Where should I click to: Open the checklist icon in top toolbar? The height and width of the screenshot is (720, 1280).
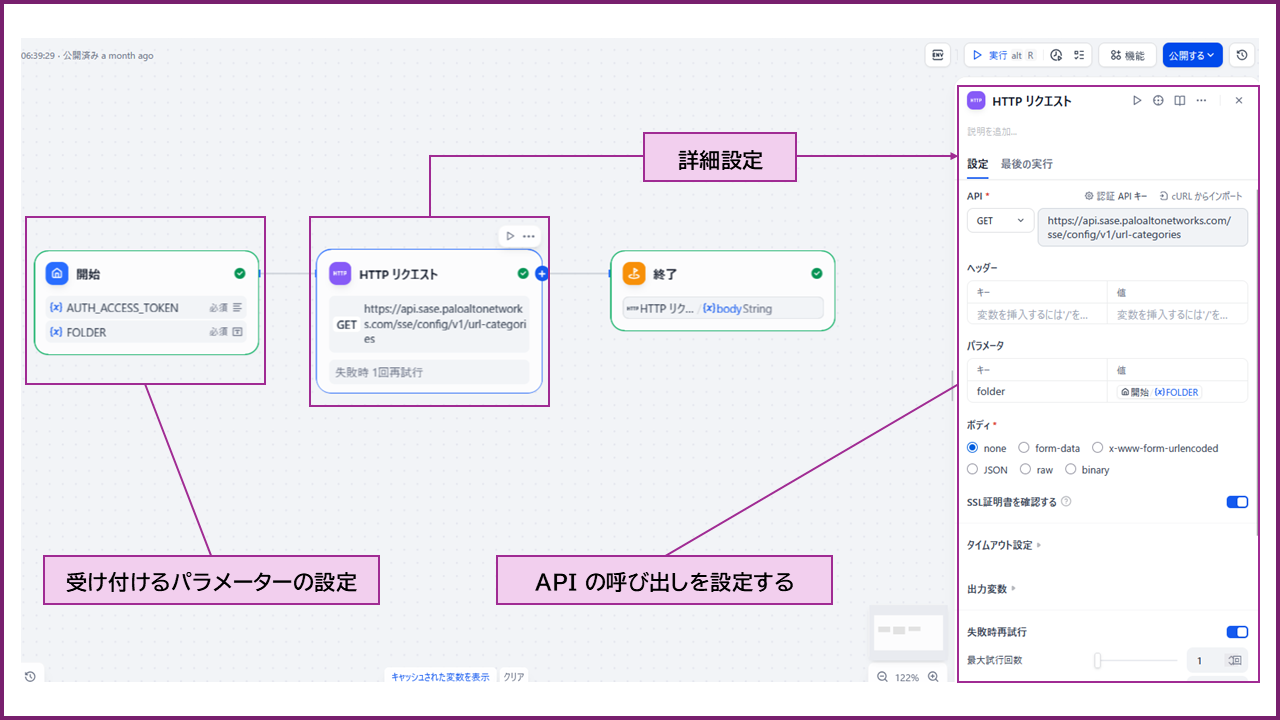click(x=1079, y=56)
